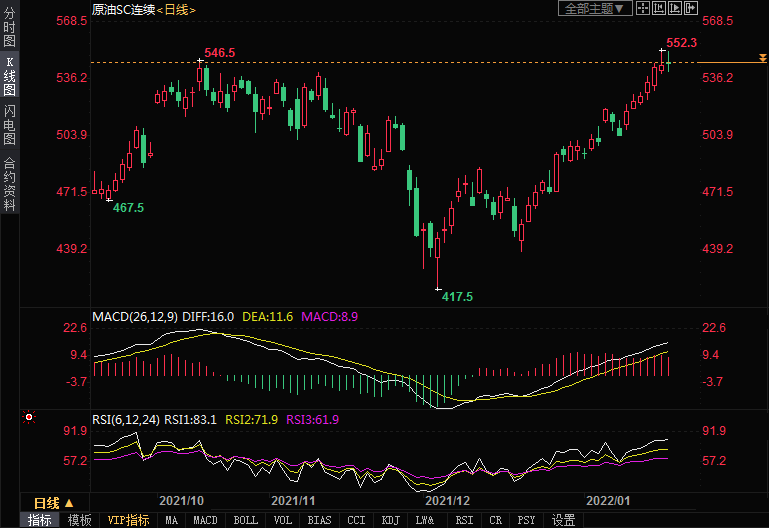
Task: Open the 全部主题 theme dropdown
Action: coord(594,9)
